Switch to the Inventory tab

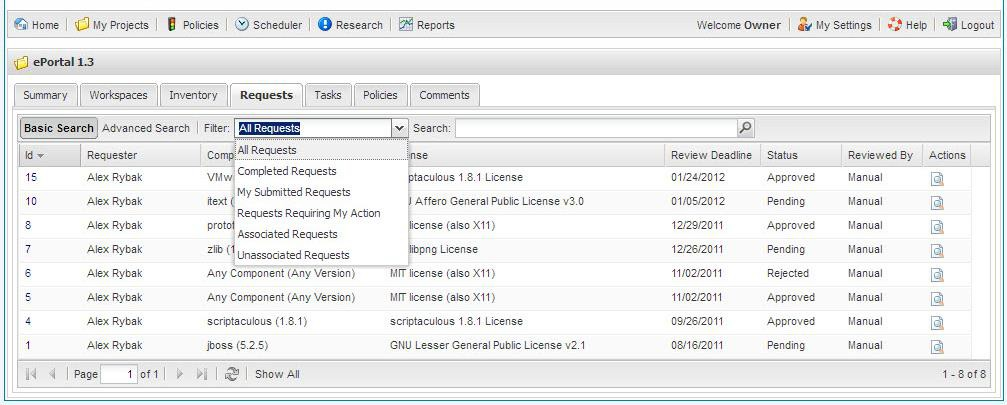click(193, 95)
